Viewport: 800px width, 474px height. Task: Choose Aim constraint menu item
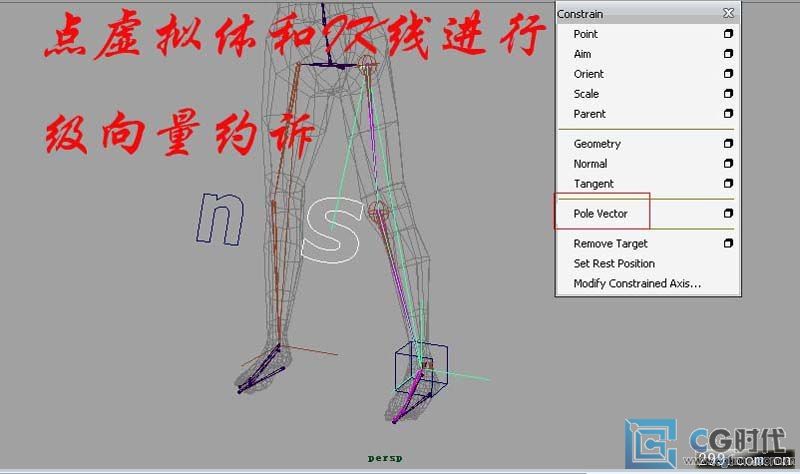[x=582, y=54]
